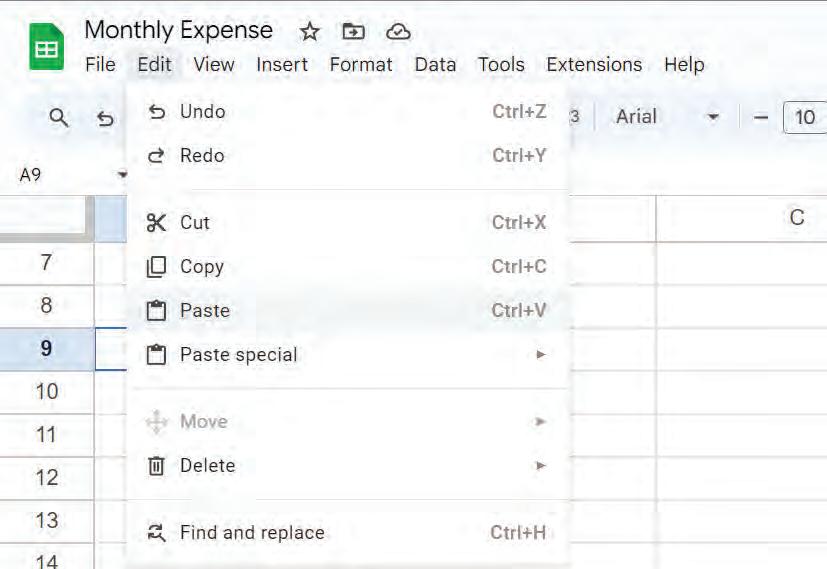Expand the Paste special submenu
The height and width of the screenshot is (569, 827).
click(238, 354)
